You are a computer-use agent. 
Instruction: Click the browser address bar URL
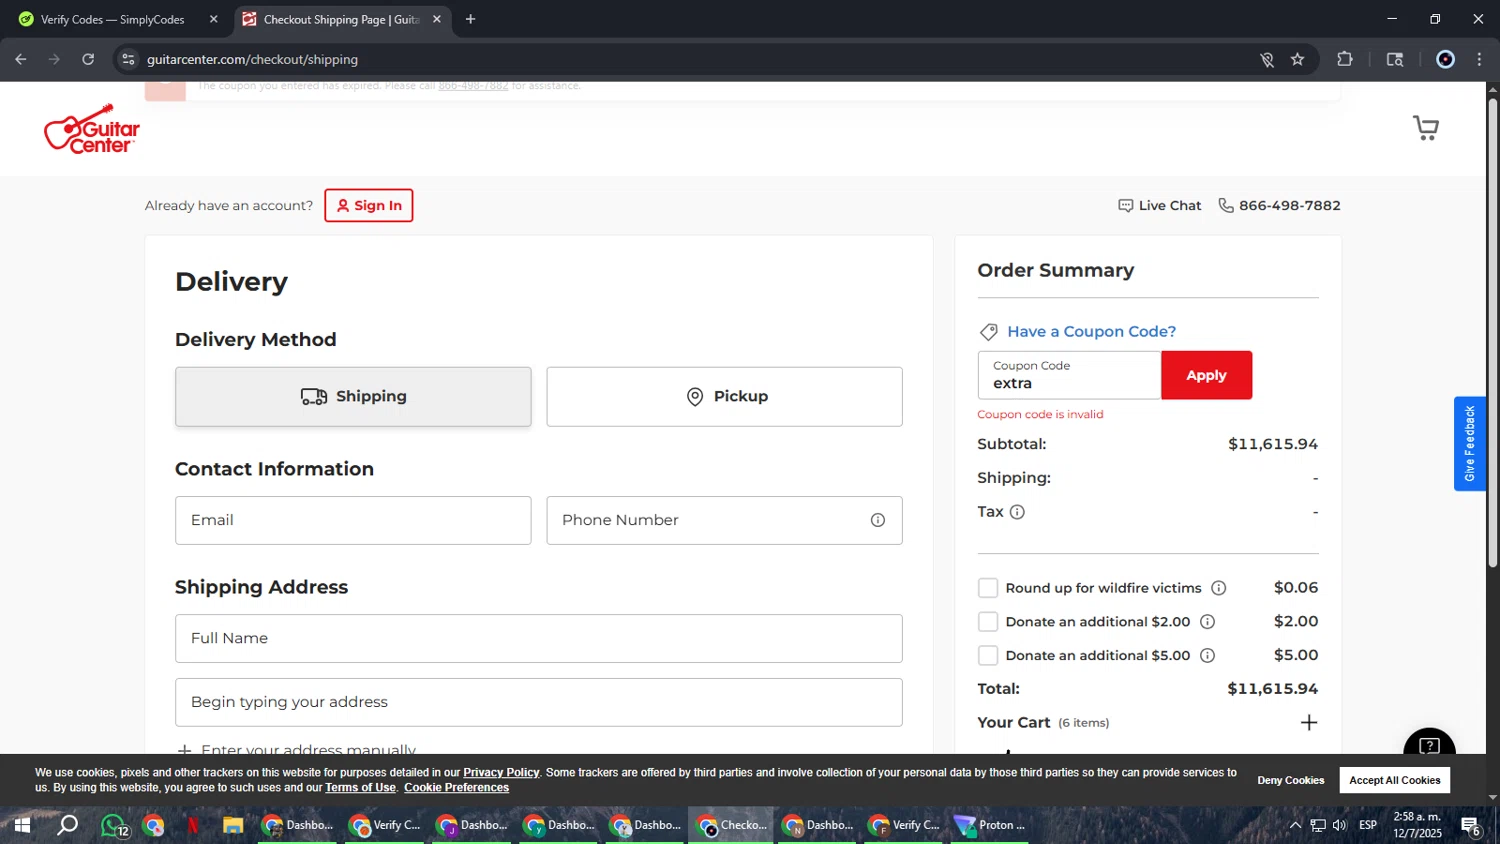252,60
